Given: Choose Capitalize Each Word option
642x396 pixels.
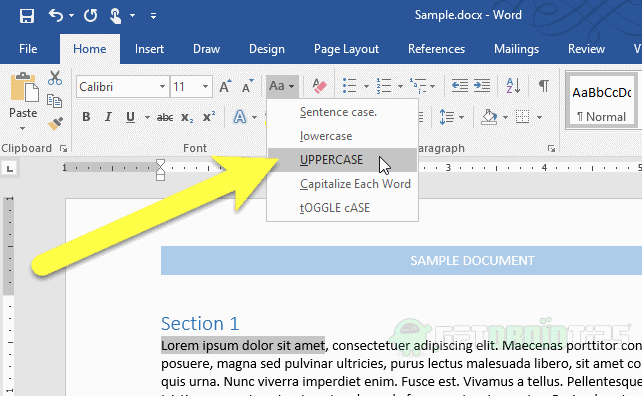Looking at the screenshot, I should point(342,184).
